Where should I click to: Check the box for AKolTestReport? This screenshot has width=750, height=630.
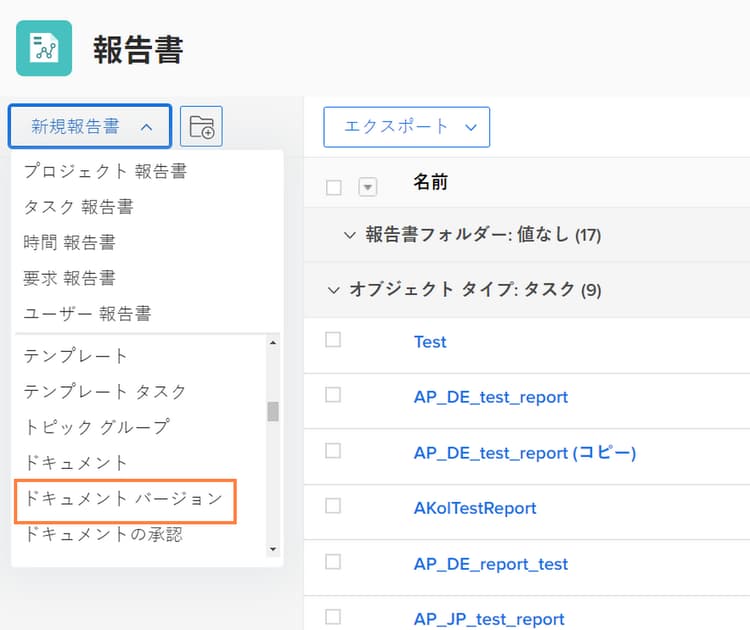[333, 506]
